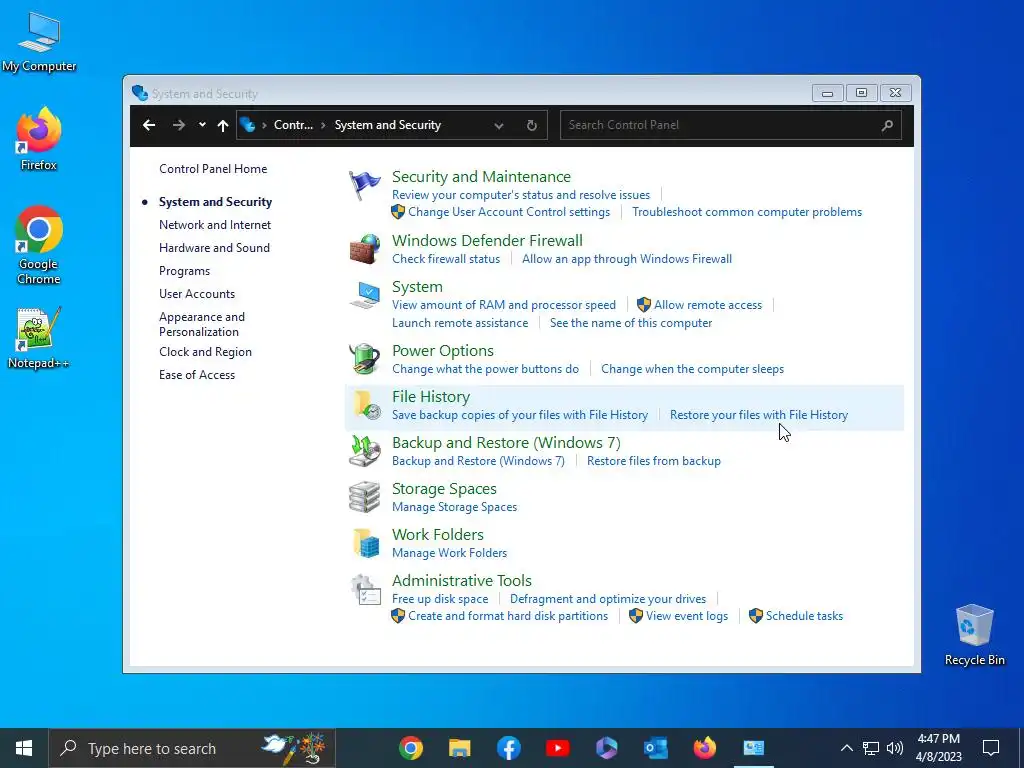Click Allow an app through Windows Firewall
This screenshot has width=1024, height=768.
tap(626, 259)
